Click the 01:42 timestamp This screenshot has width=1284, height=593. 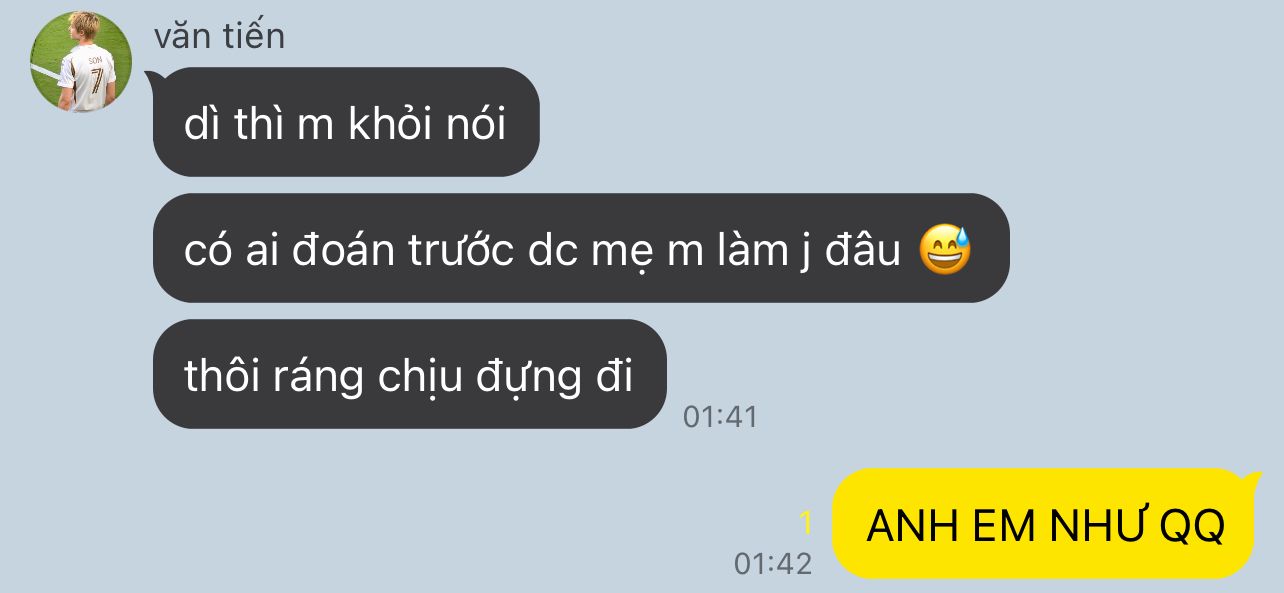773,563
